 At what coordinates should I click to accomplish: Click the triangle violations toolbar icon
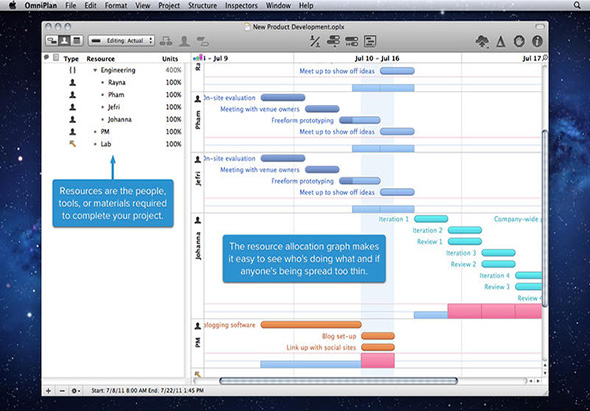click(500, 41)
